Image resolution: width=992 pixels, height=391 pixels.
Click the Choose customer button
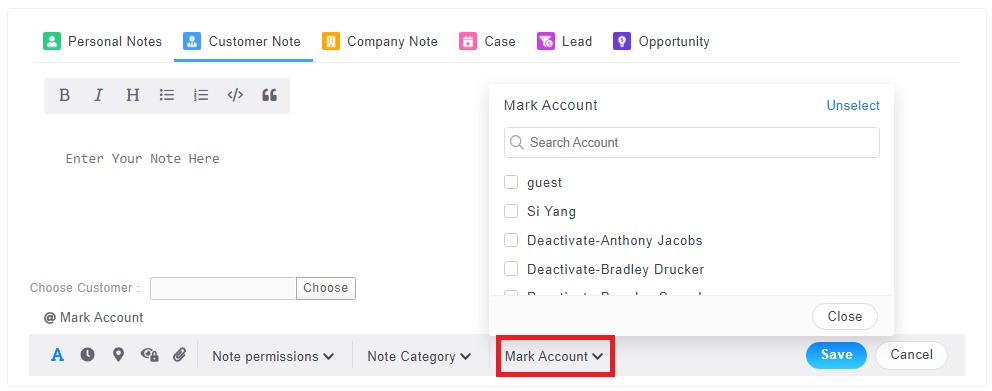click(326, 288)
